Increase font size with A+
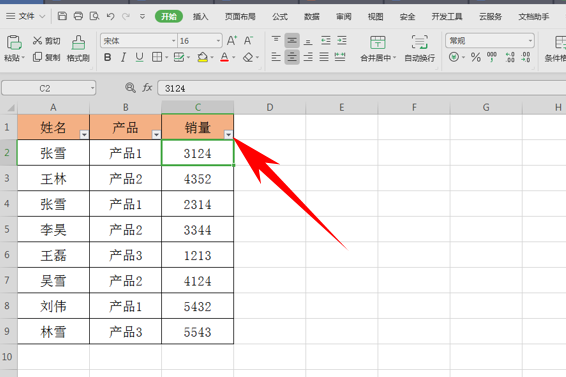Viewport: 566px width, 377px height. click(232, 40)
